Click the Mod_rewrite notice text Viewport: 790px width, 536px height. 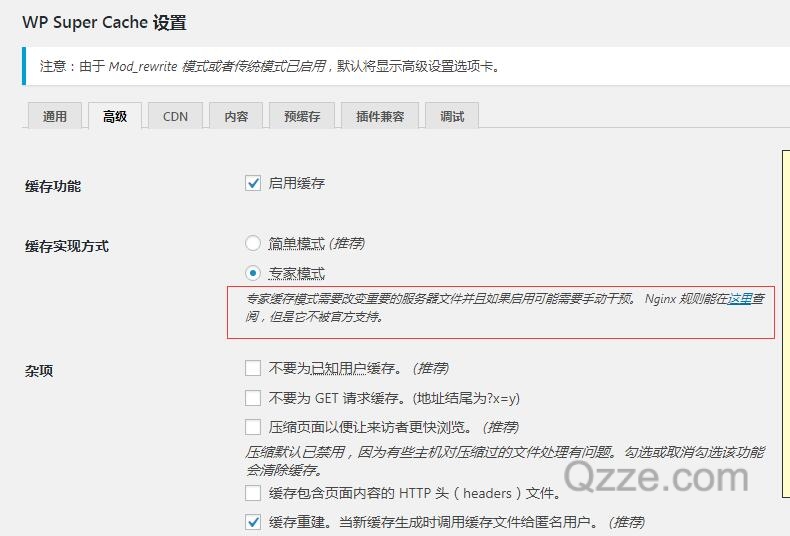click(x=270, y=66)
